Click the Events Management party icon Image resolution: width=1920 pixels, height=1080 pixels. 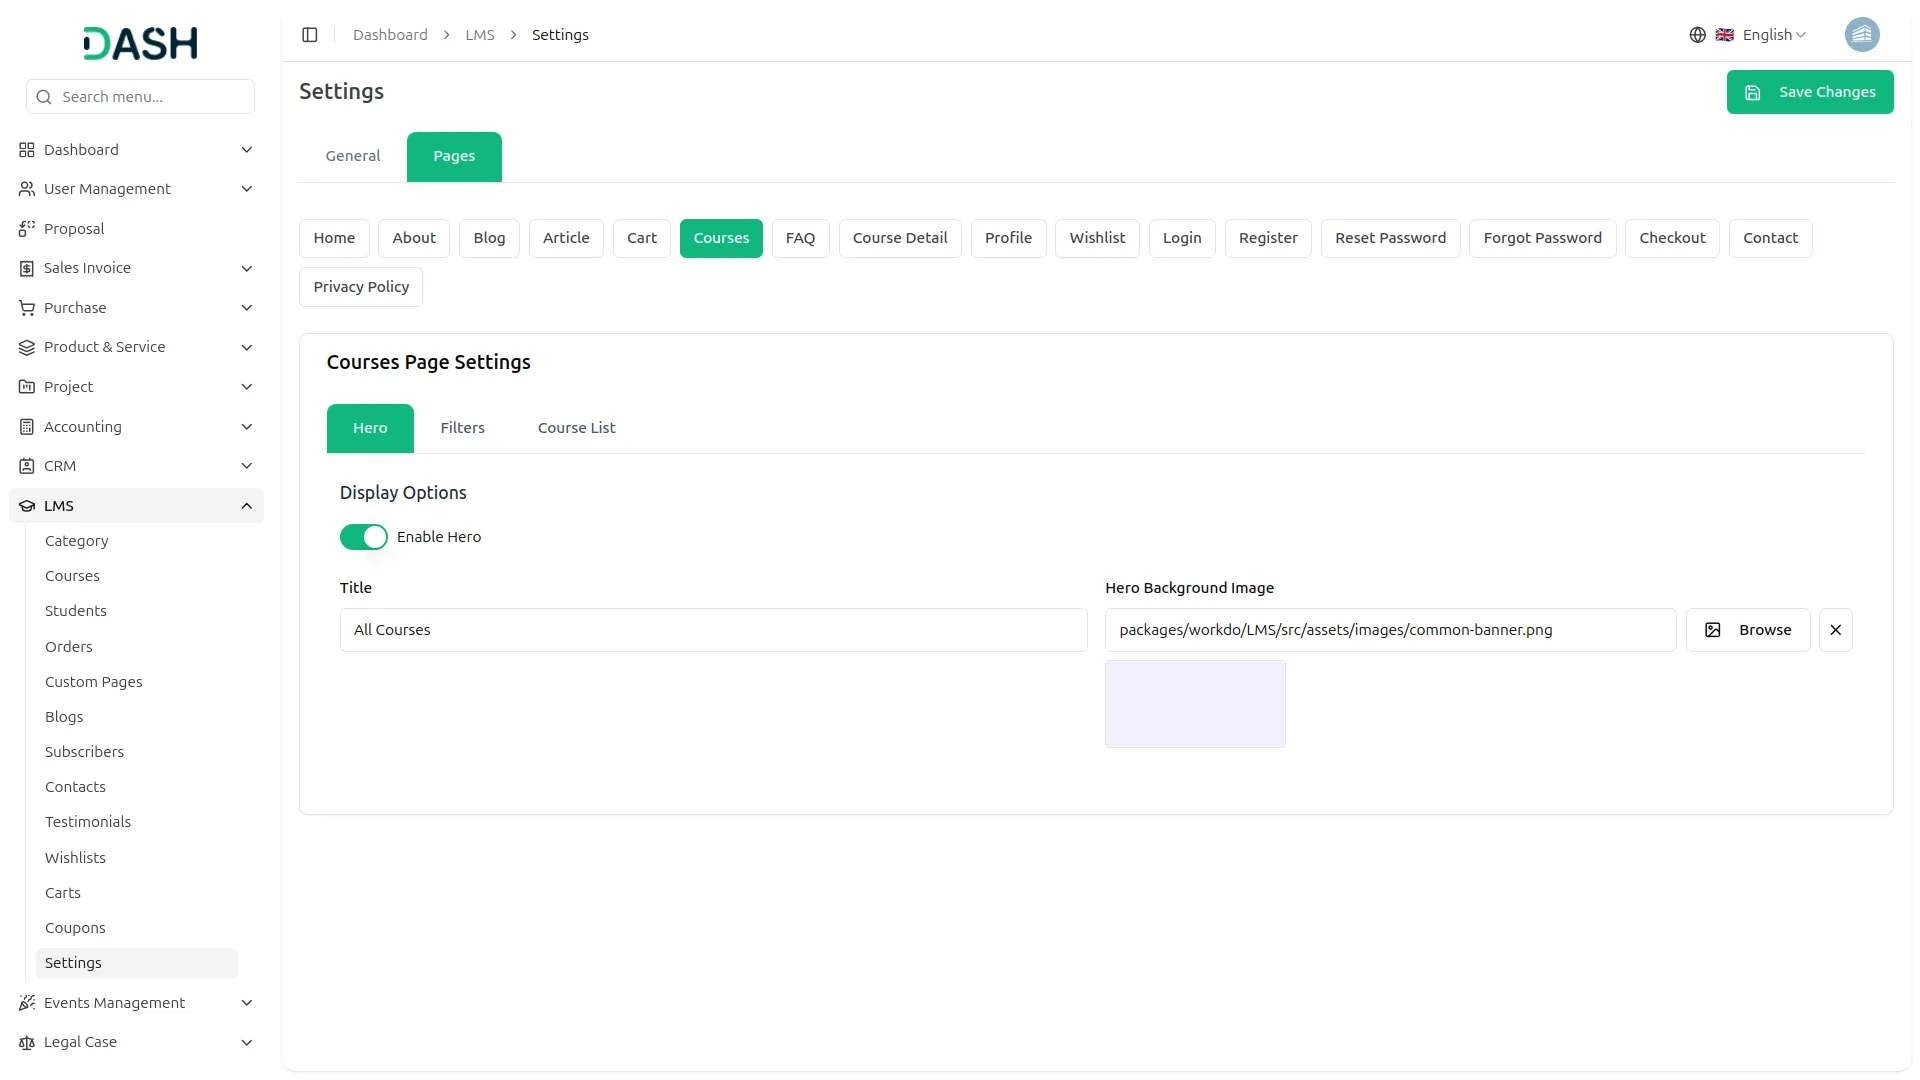(x=27, y=1003)
